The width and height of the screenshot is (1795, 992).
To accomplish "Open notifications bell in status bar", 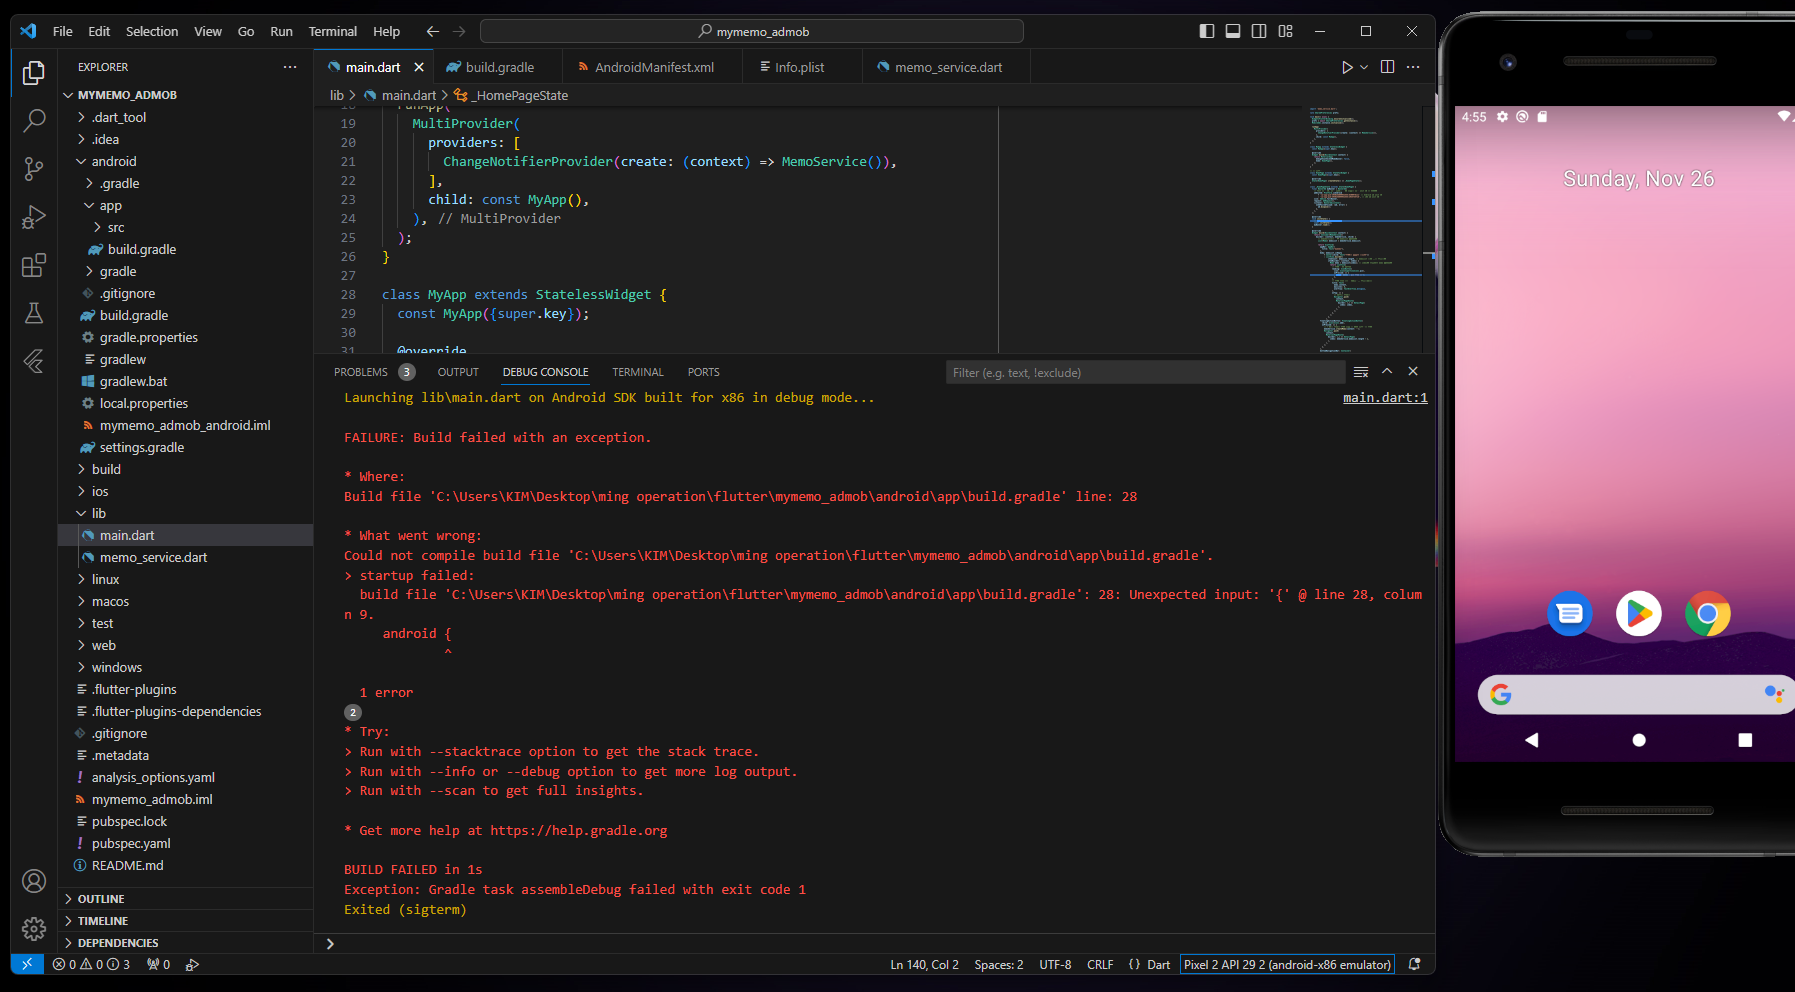I will [1415, 965].
